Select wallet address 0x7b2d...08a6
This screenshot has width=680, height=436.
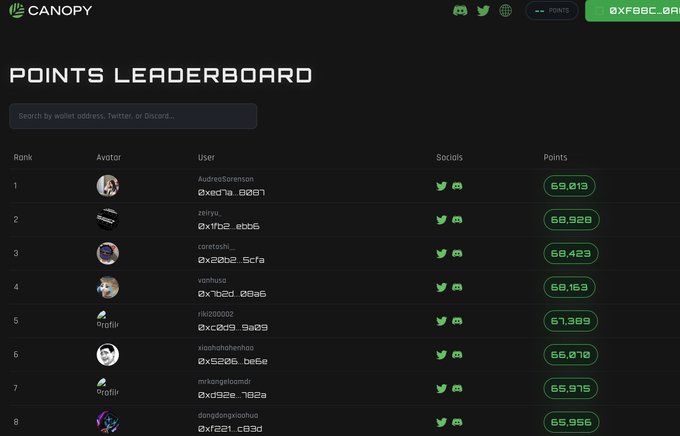tap(232, 294)
